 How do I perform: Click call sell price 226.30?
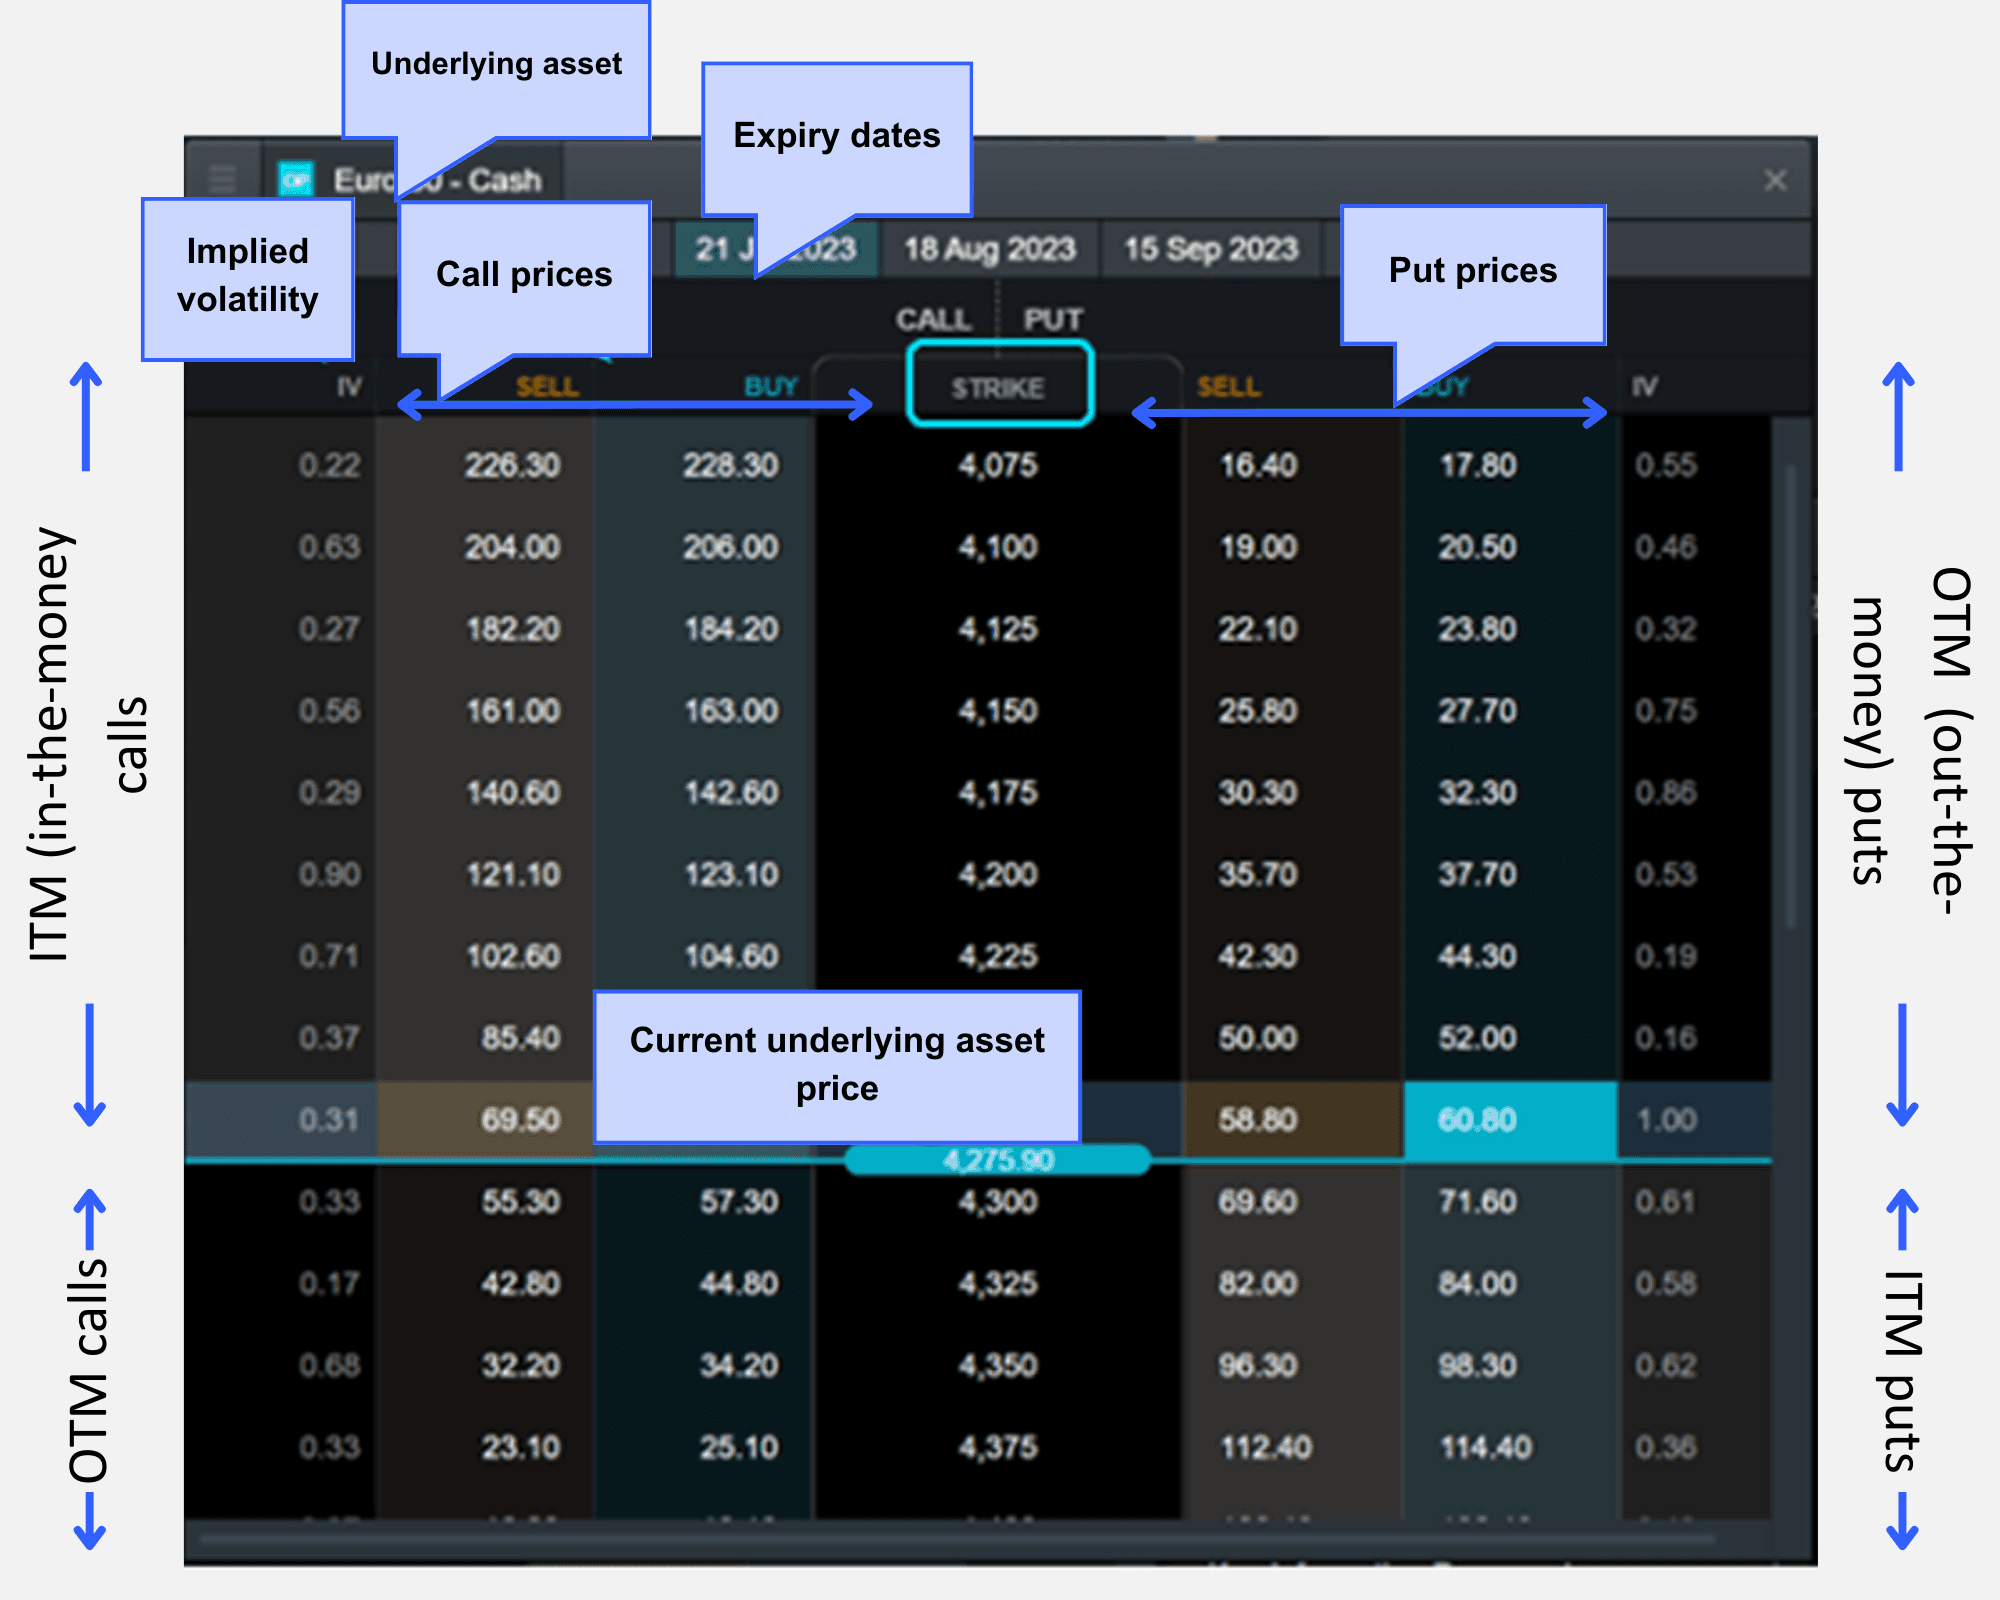512,465
